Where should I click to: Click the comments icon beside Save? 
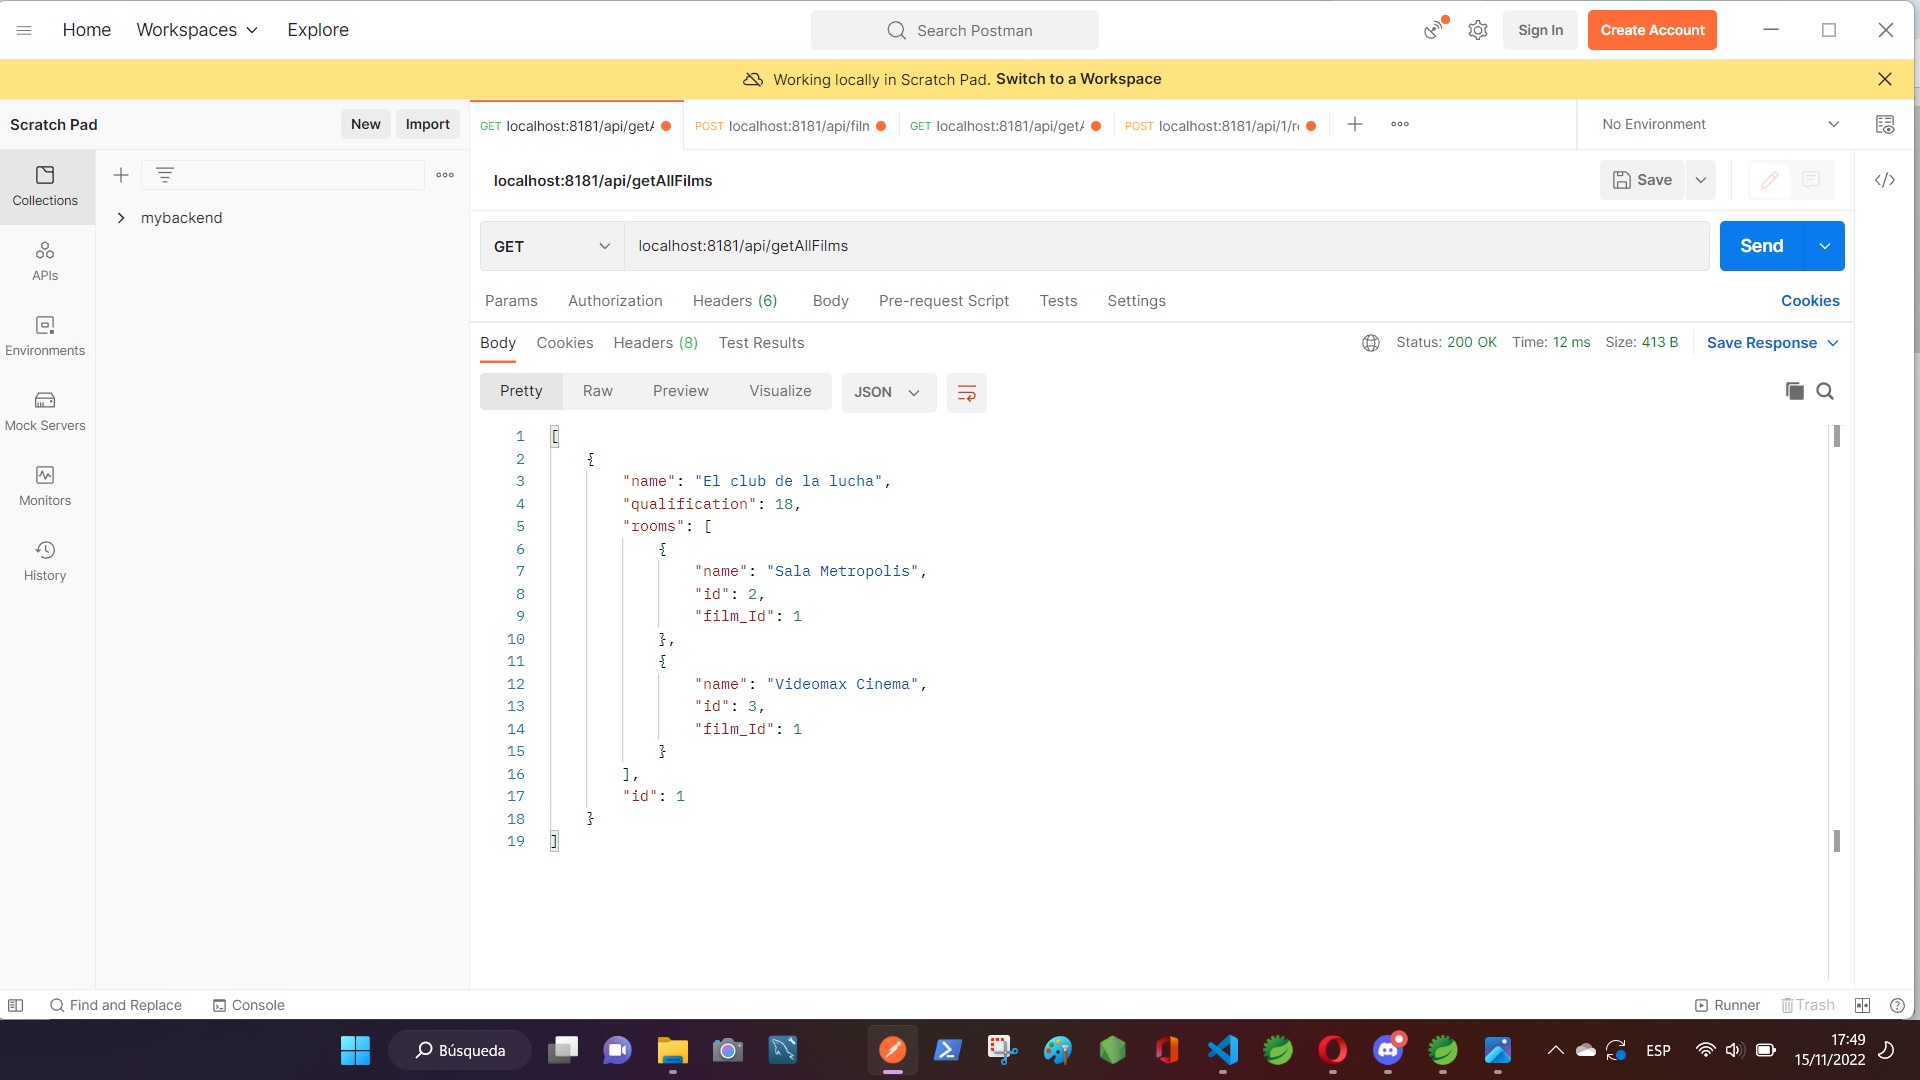point(1811,180)
